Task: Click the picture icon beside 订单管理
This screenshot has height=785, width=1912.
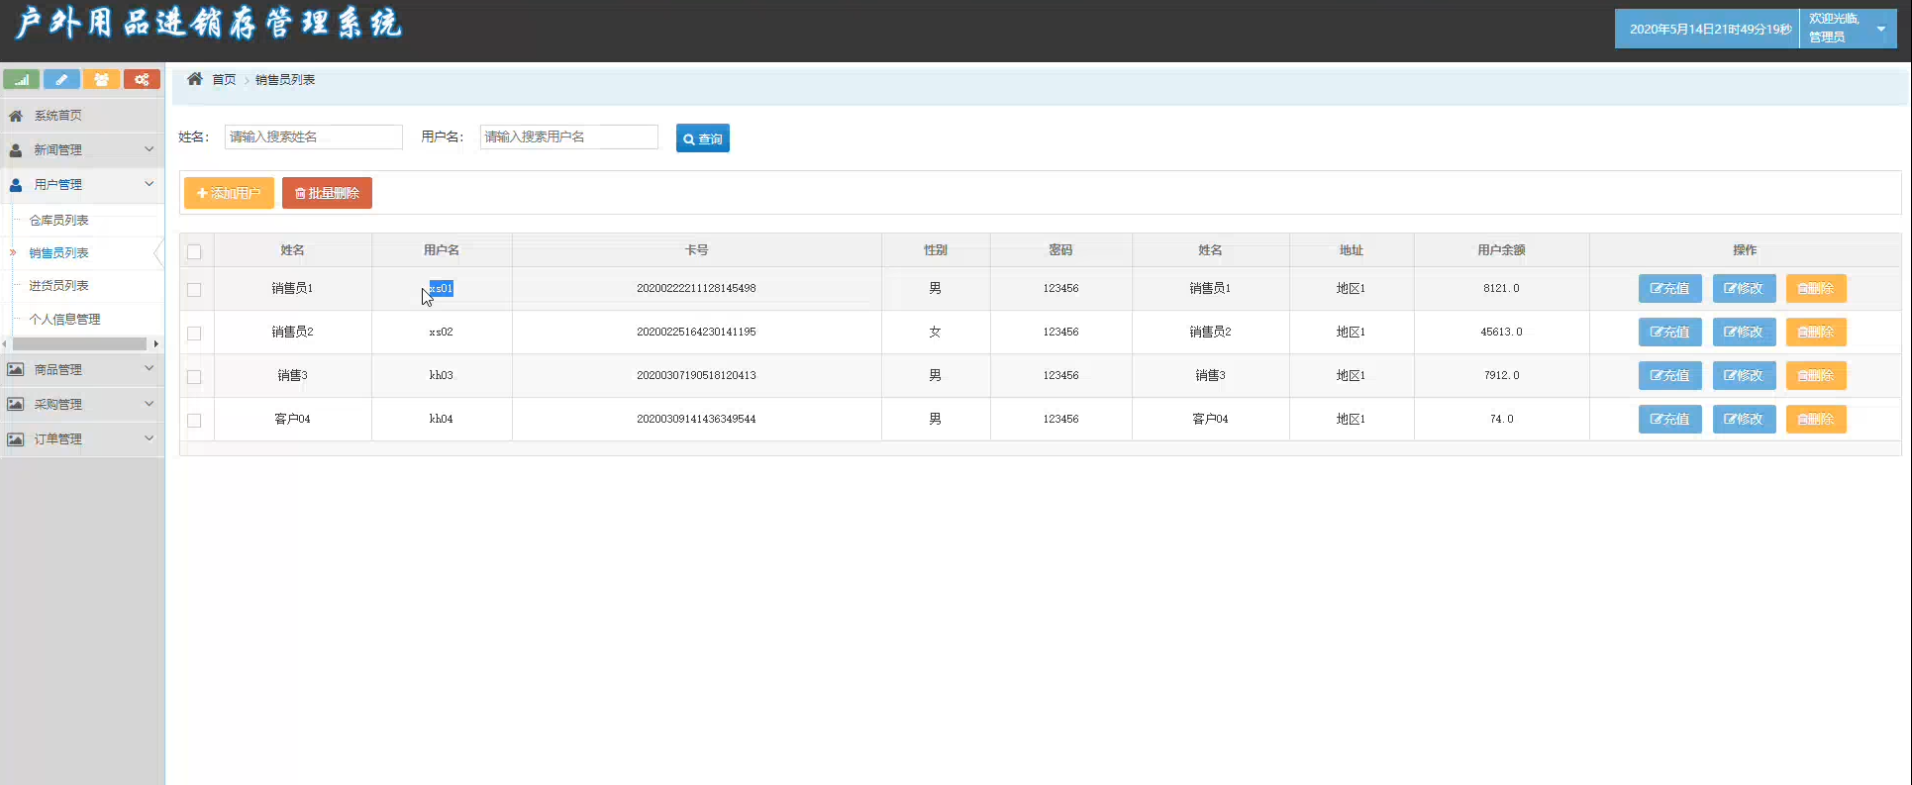Action: 16,439
